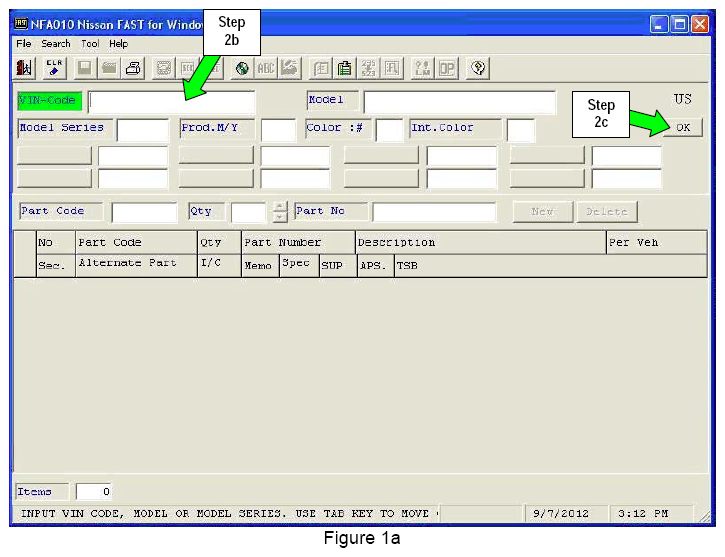
Task: Open the File menu
Action: [x=24, y=44]
